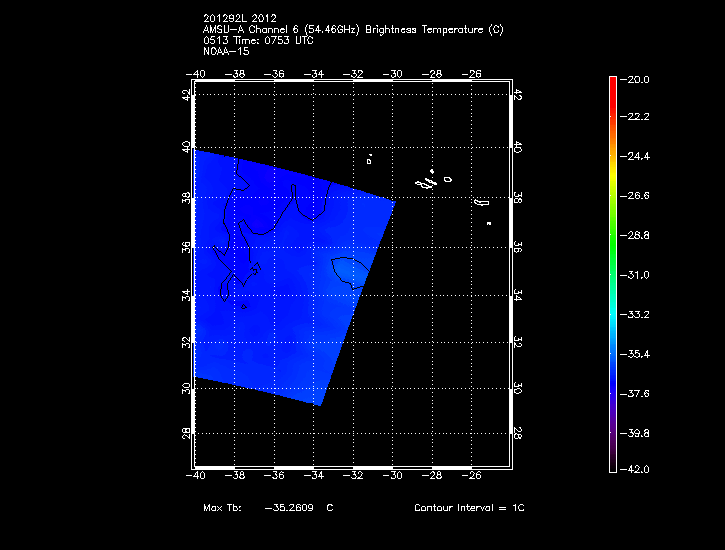Click the 28 latitude label on right axis
725x550 pixels.
(x=517, y=433)
